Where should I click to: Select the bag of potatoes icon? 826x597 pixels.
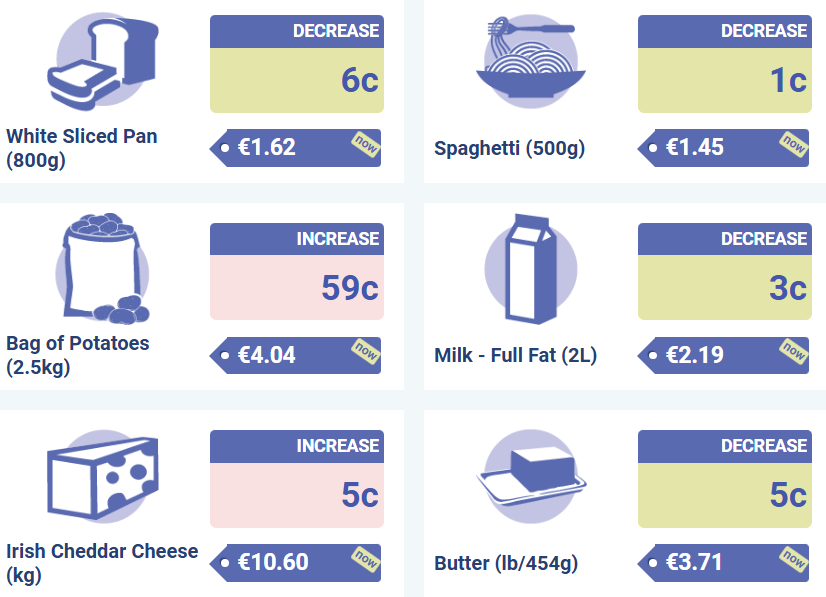tap(103, 269)
